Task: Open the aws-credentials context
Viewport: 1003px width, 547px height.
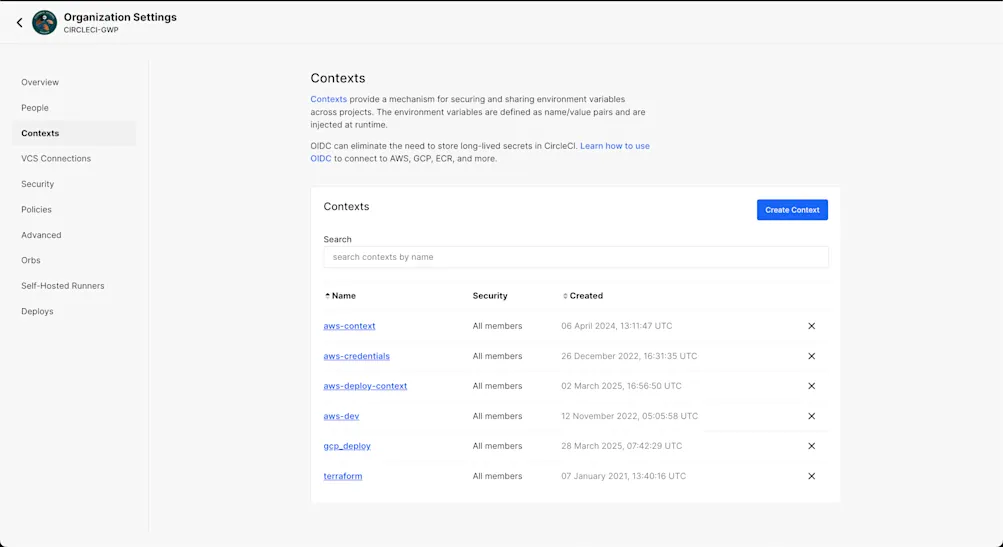Action: pyautogui.click(x=356, y=356)
